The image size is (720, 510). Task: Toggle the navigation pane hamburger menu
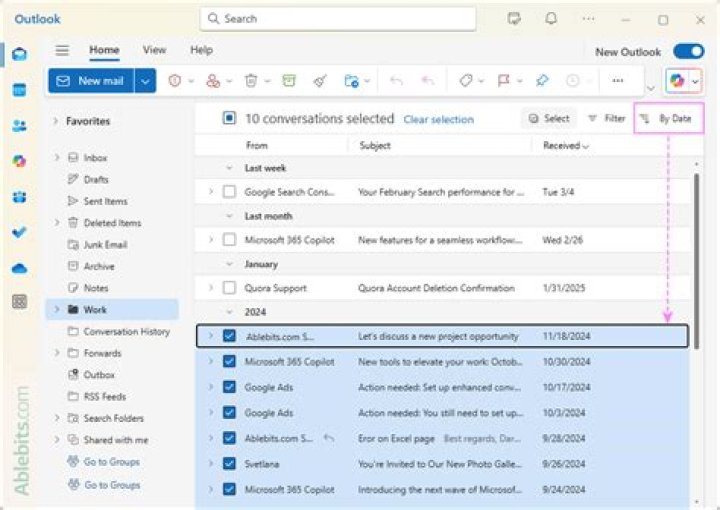pyautogui.click(x=62, y=50)
